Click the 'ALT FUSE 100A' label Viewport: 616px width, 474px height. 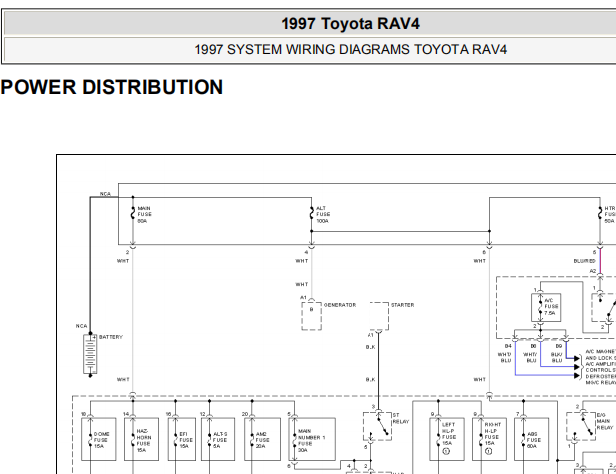click(x=323, y=215)
